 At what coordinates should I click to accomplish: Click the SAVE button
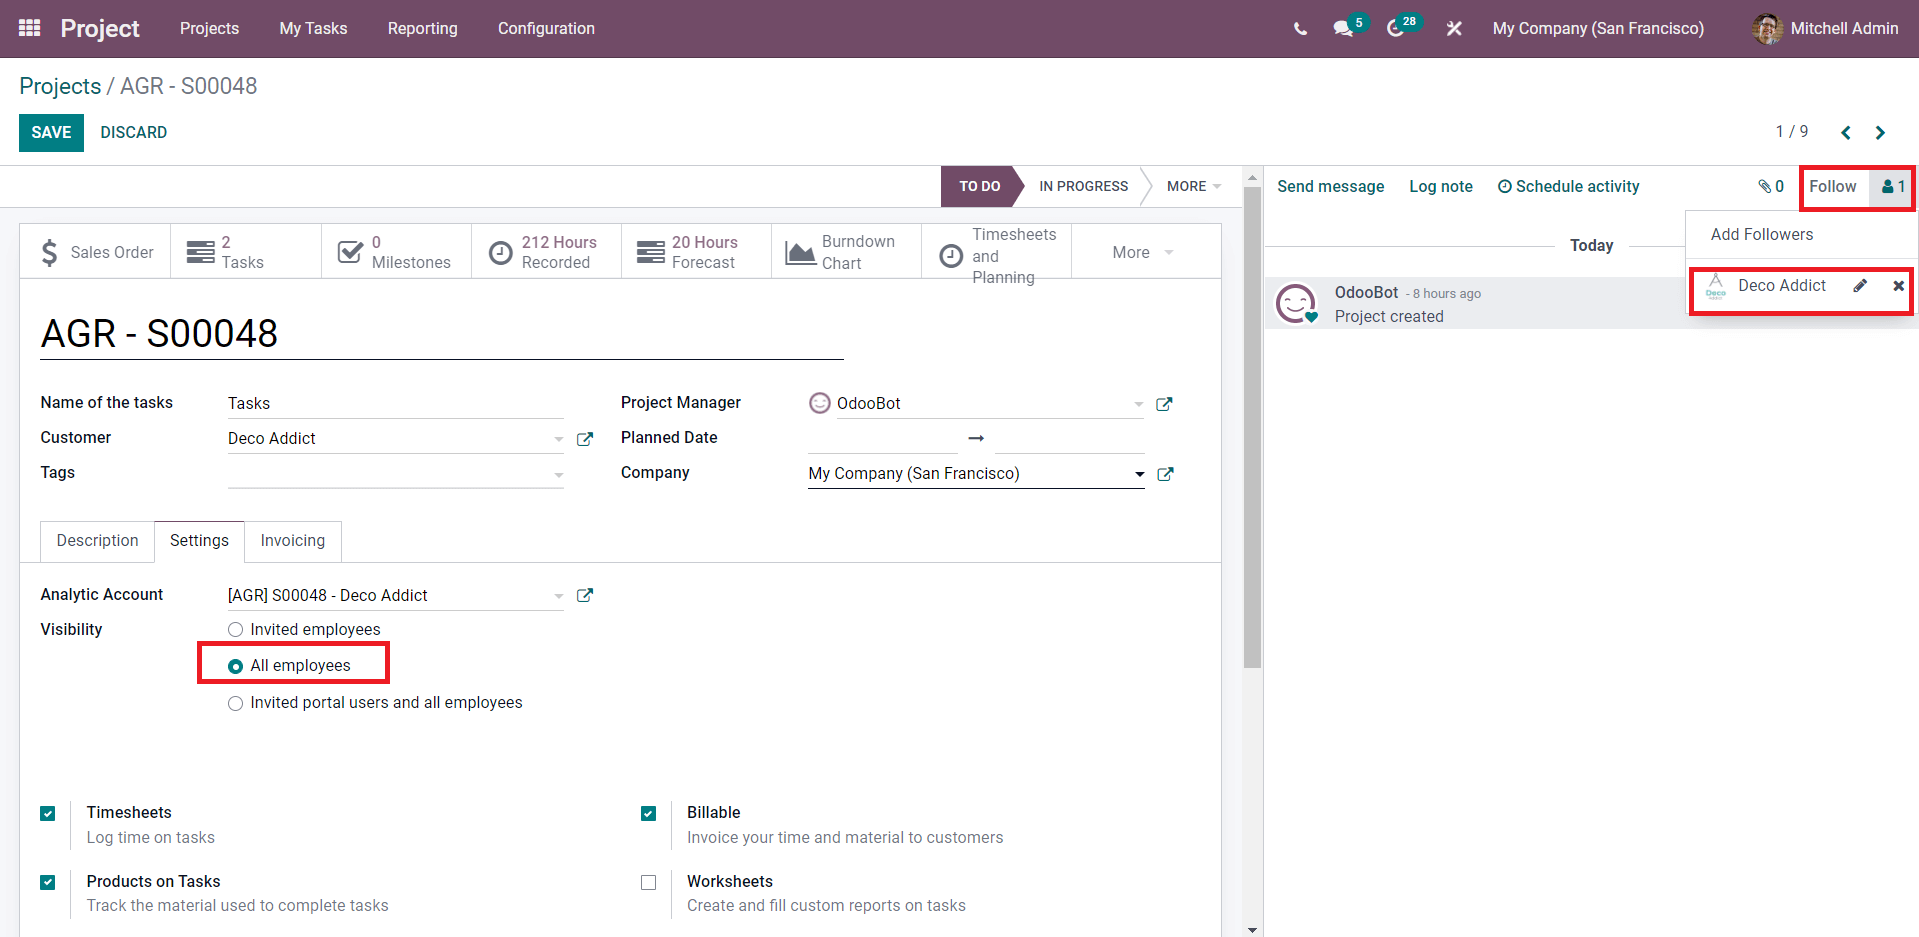point(51,133)
